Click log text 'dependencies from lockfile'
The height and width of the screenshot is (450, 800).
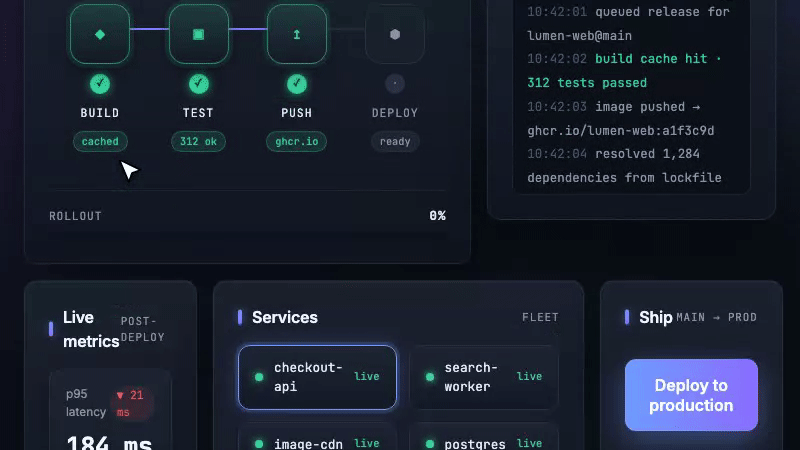624,178
